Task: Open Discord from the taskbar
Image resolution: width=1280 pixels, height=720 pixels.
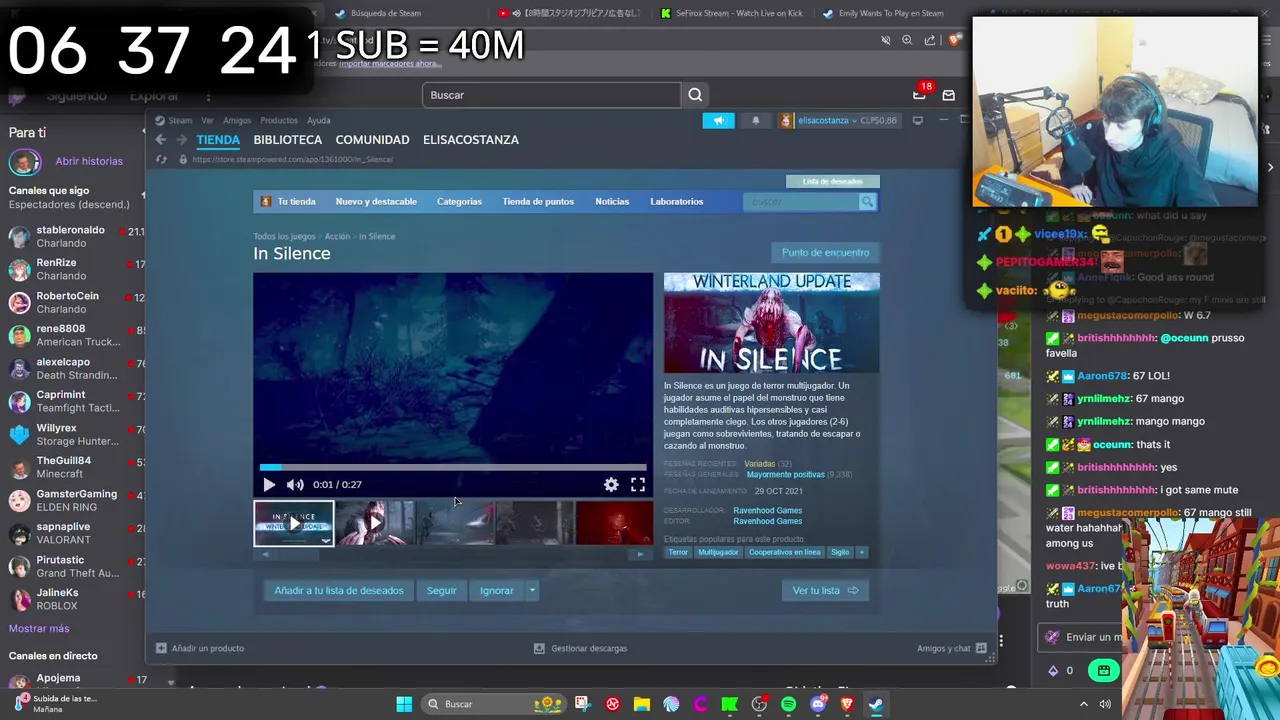Action: click(x=818, y=705)
